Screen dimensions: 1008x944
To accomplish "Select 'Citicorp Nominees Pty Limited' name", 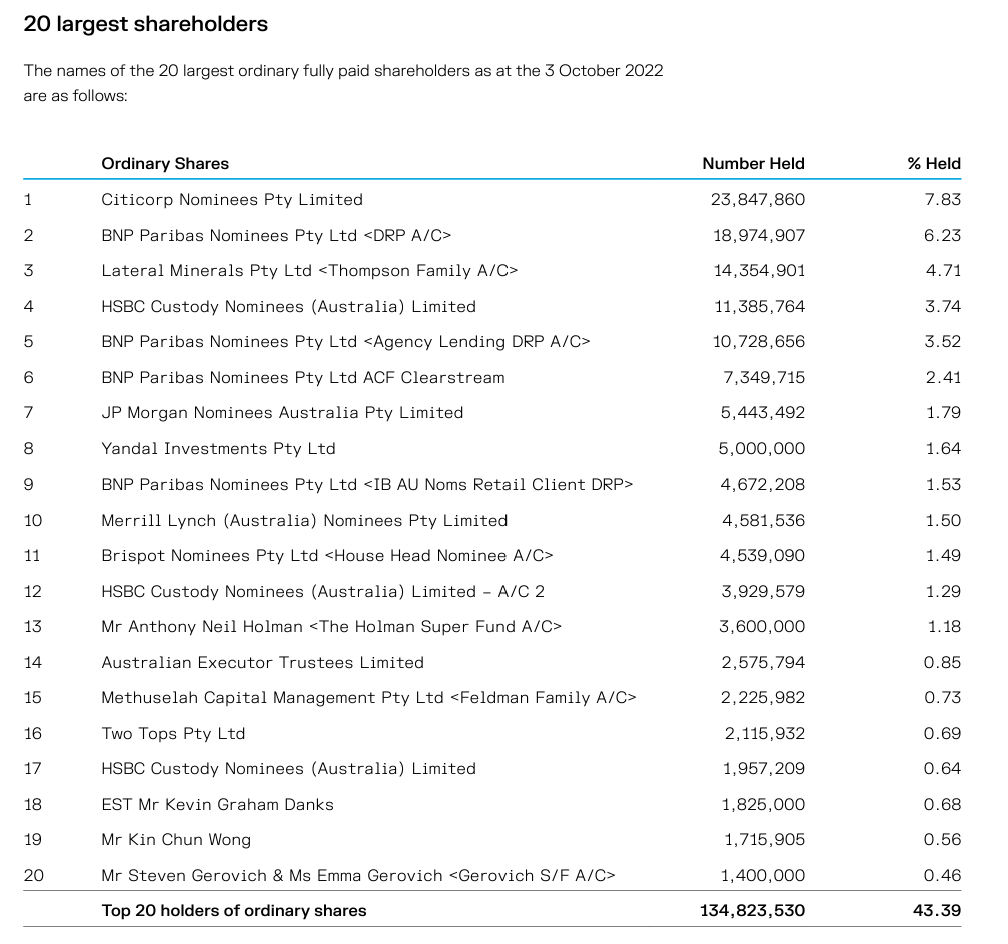I will coord(232,199).
